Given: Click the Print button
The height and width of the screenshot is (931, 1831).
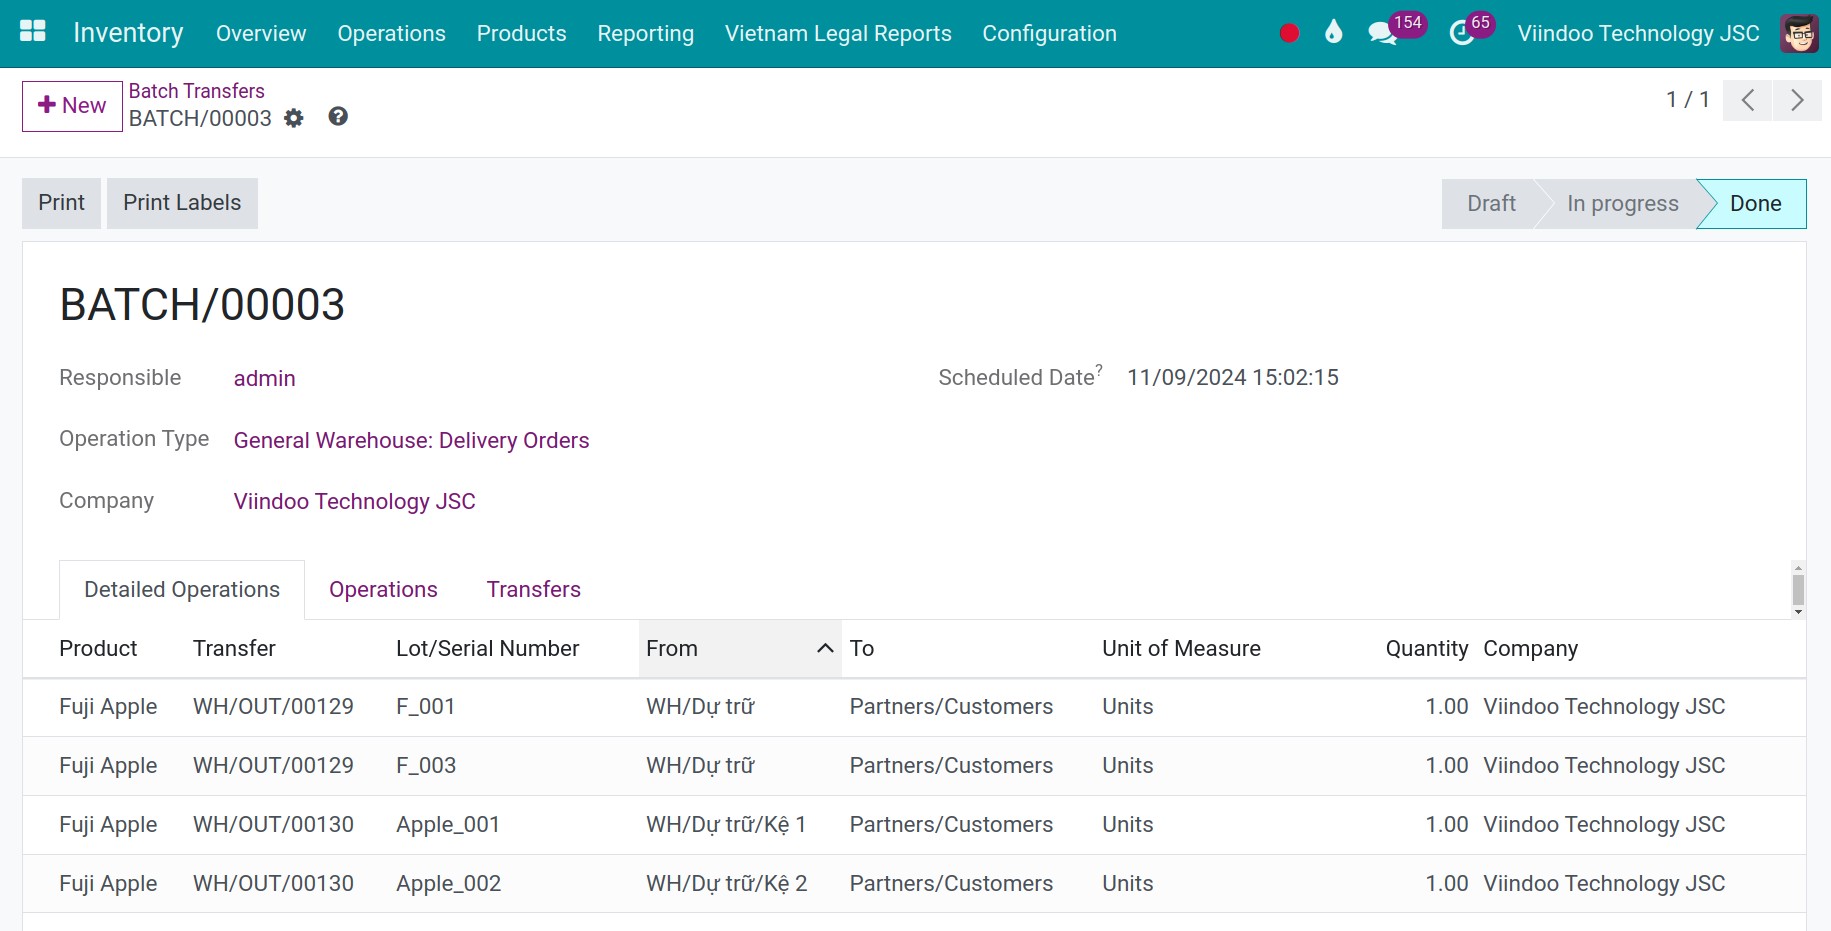Looking at the screenshot, I should [61, 203].
